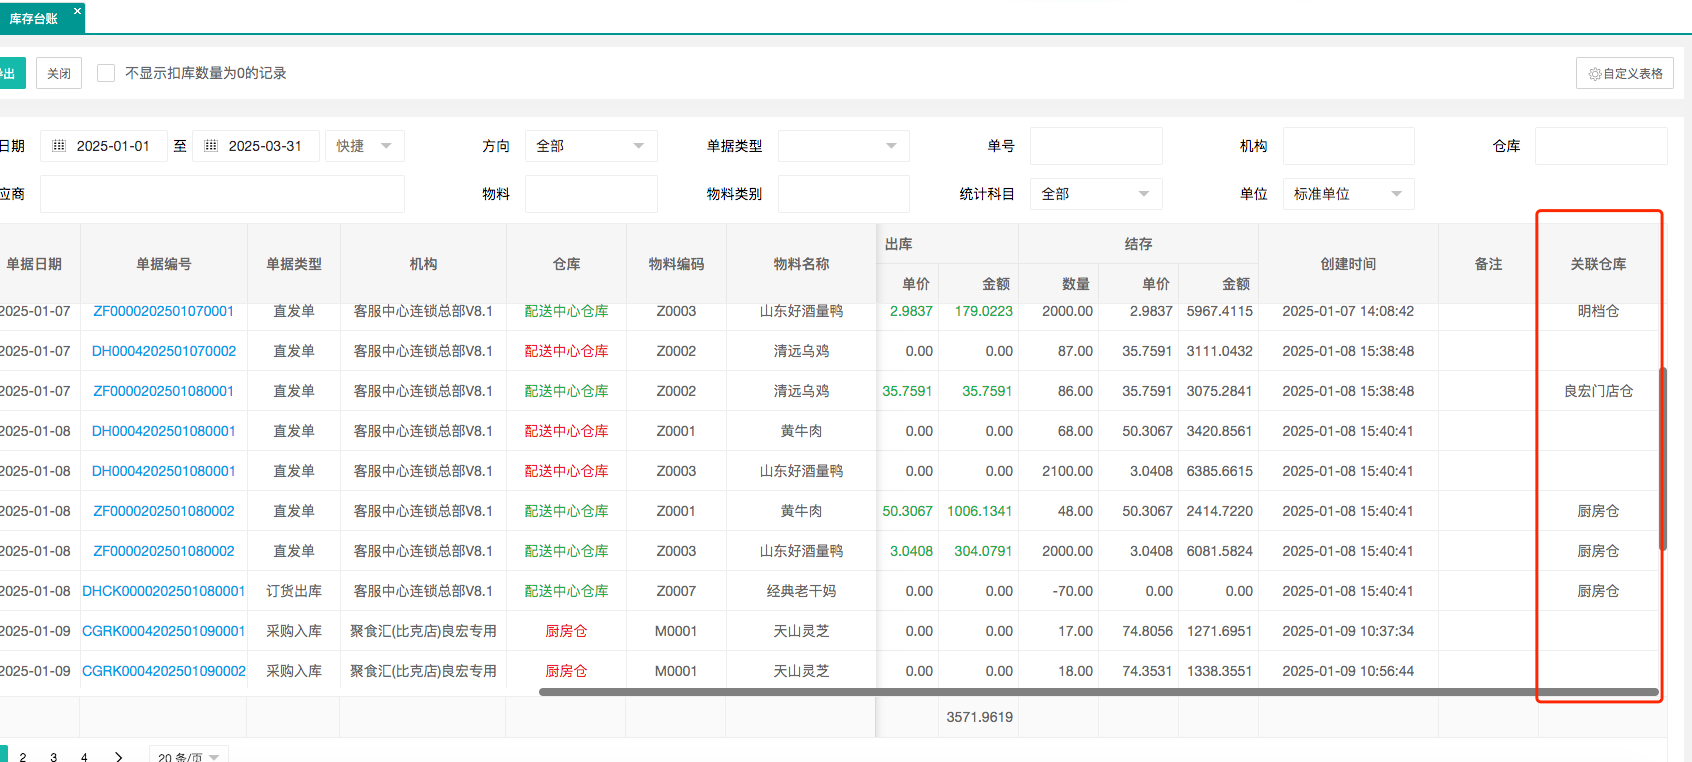This screenshot has height=762, width=1692.
Task: Change the 20 条/页 page size selector
Action: [188, 756]
